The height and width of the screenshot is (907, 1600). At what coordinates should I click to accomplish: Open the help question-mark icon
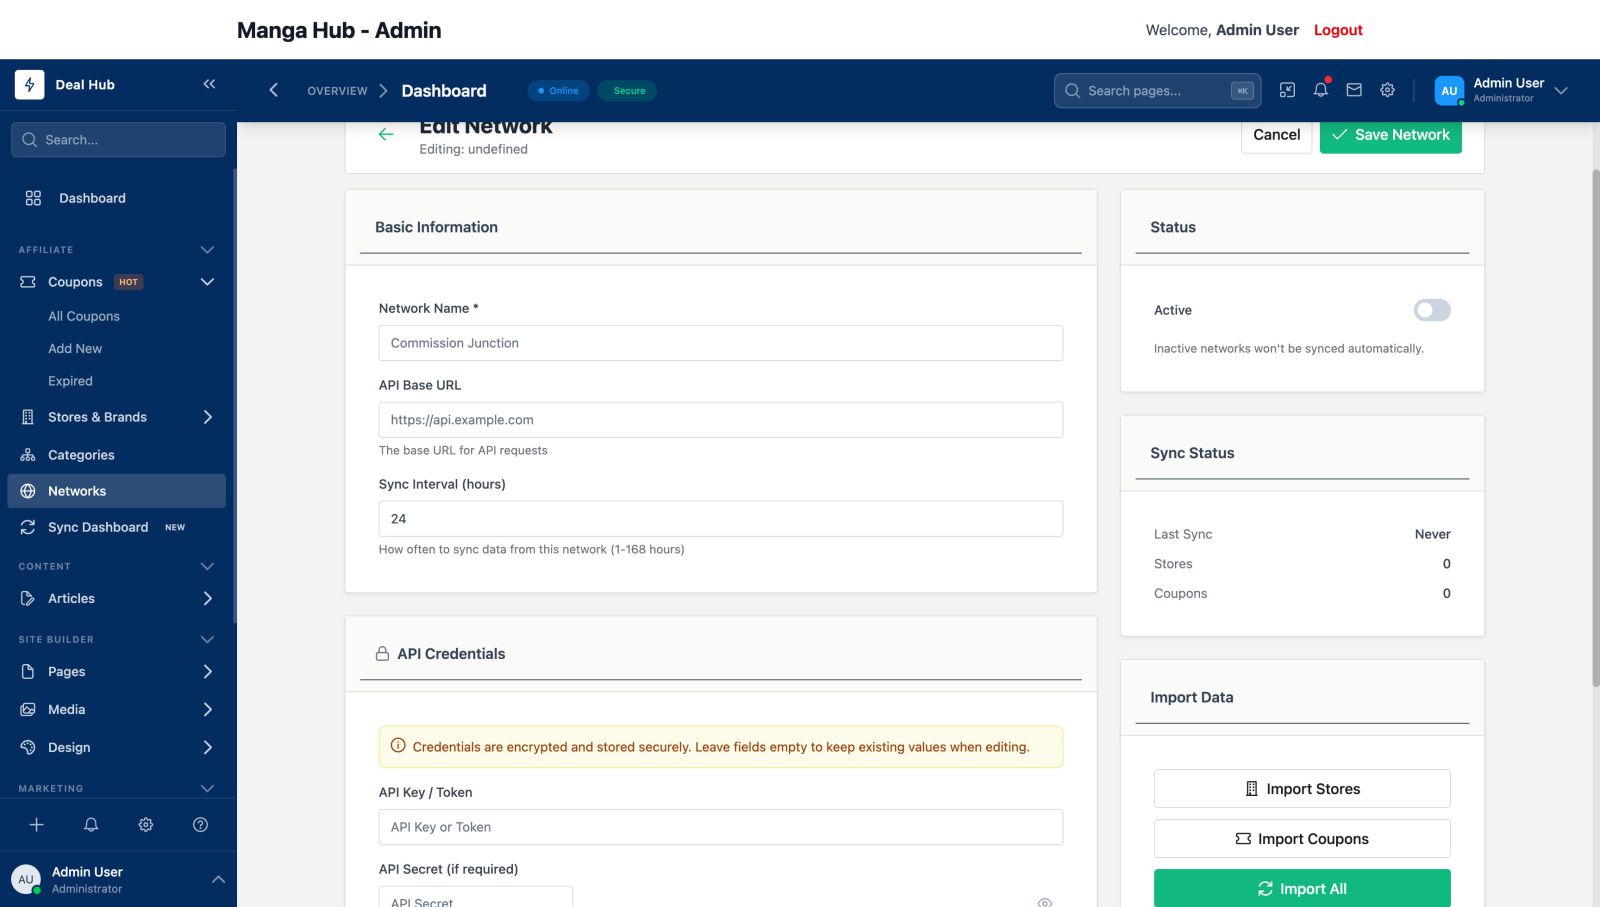(x=200, y=825)
